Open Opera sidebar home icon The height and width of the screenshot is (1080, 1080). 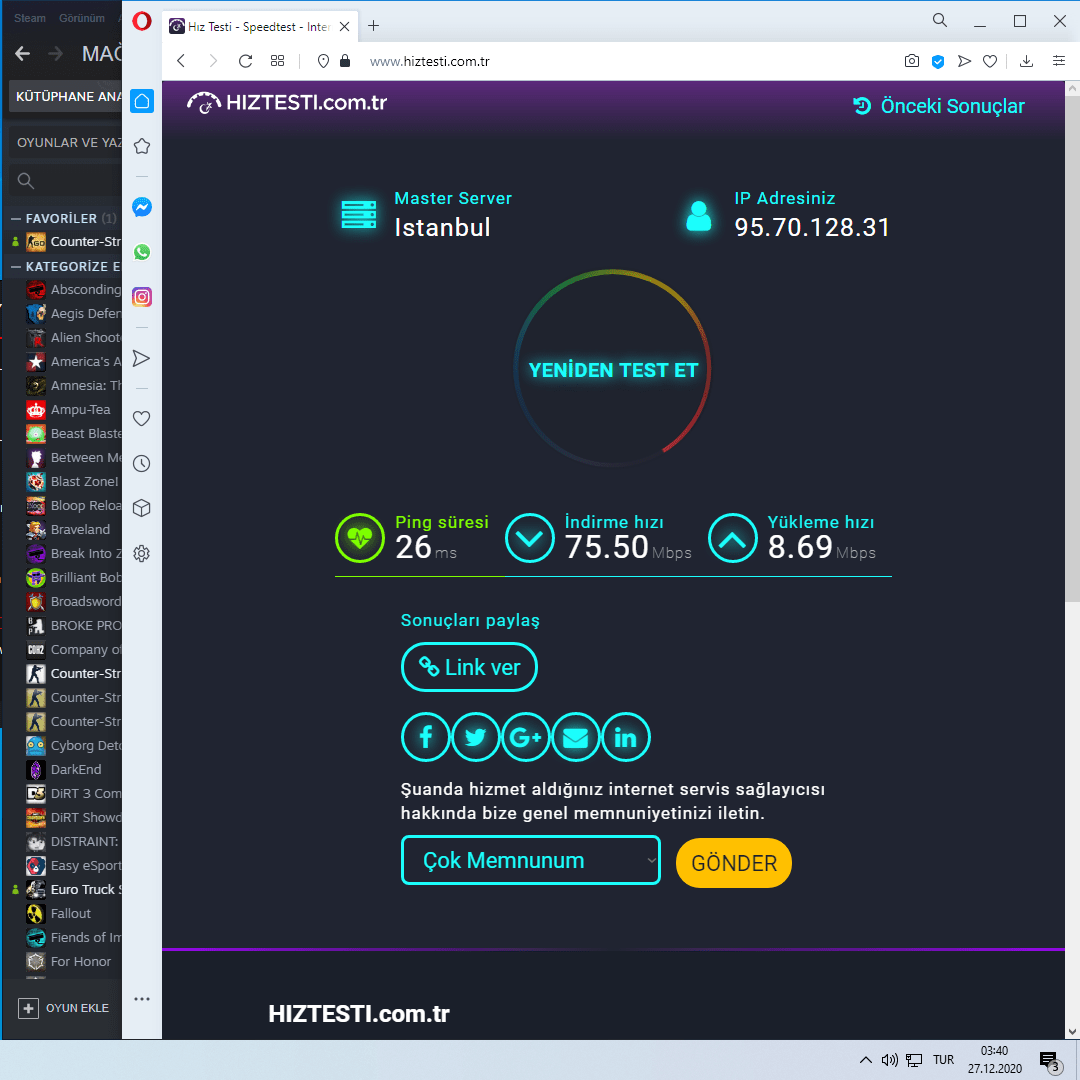tap(142, 101)
